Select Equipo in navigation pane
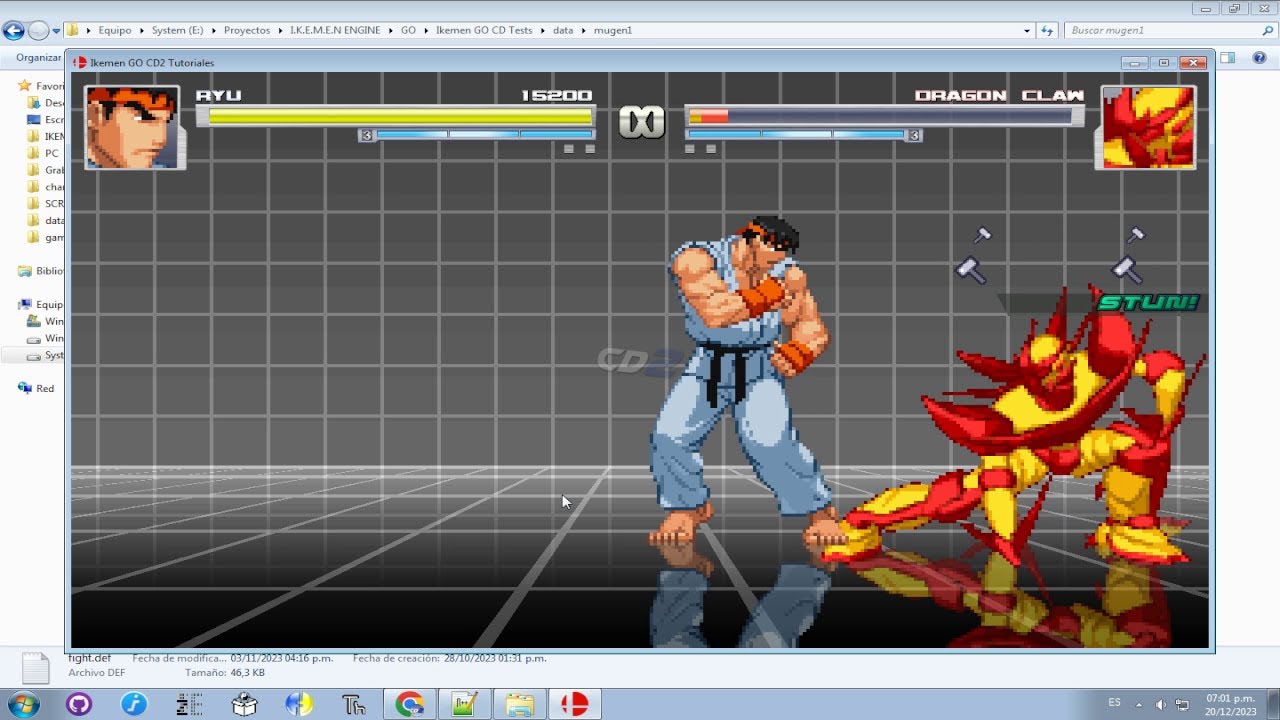 (40, 304)
